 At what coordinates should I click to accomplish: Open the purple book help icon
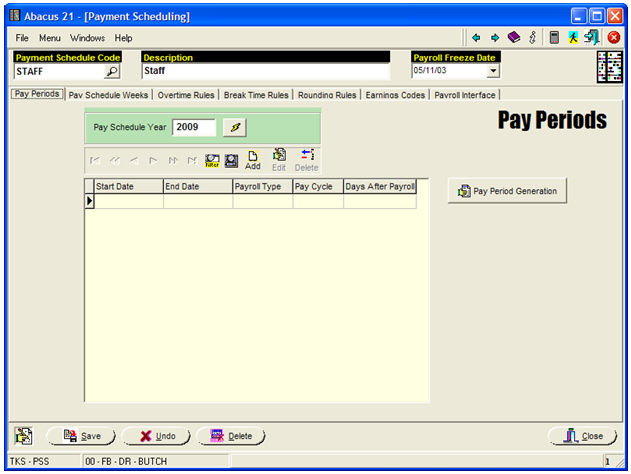[x=513, y=37]
